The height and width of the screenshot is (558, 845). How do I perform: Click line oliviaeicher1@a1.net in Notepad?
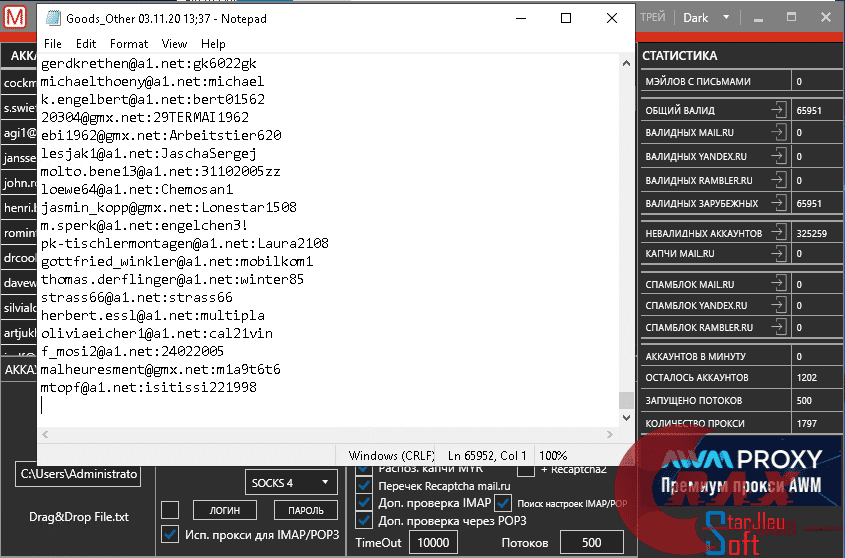[157, 333]
